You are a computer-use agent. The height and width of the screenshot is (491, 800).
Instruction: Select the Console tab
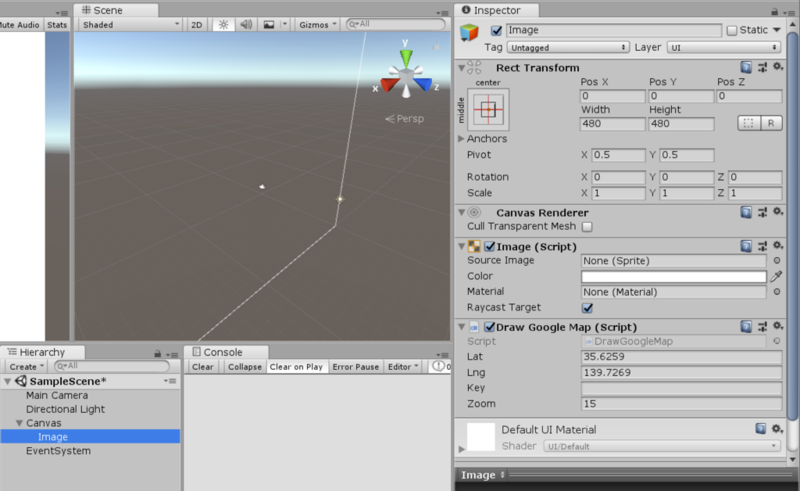click(x=227, y=352)
